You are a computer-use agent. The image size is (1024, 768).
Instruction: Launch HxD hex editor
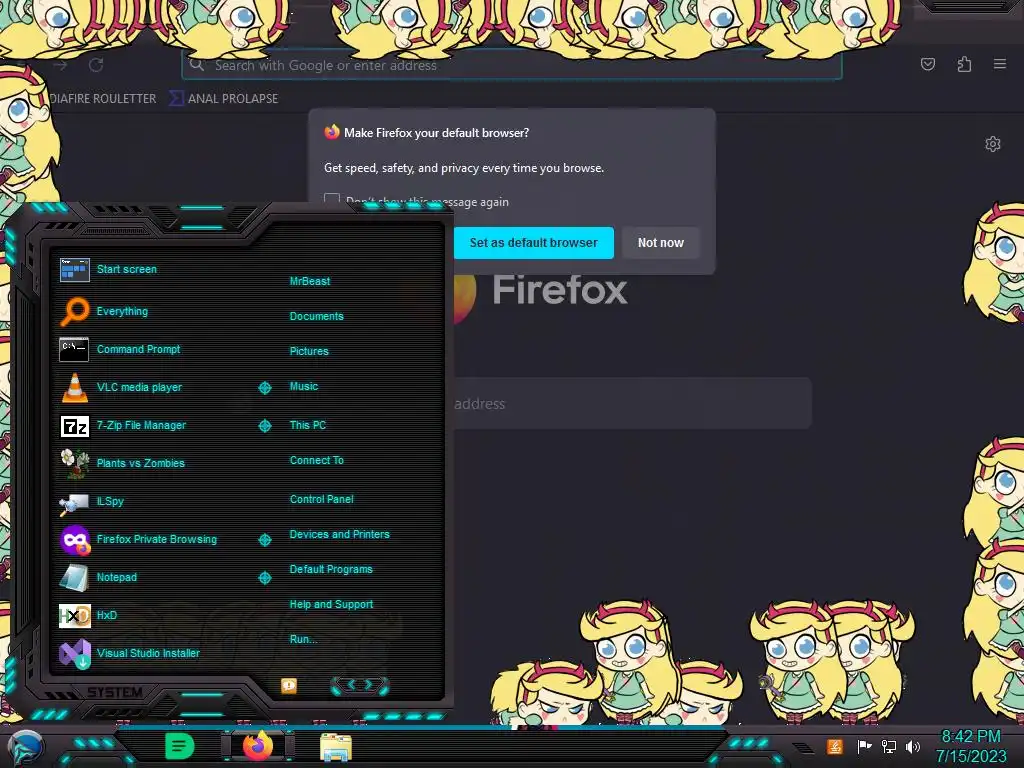(106, 615)
